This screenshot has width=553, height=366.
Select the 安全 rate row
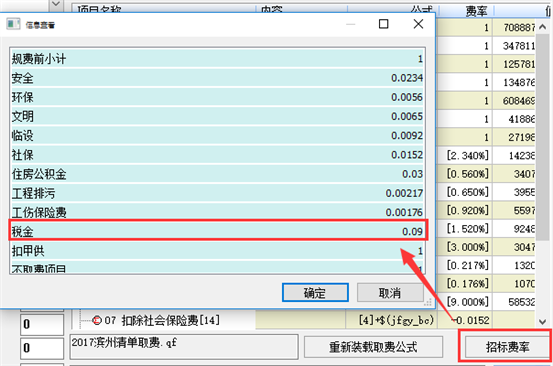point(218,78)
